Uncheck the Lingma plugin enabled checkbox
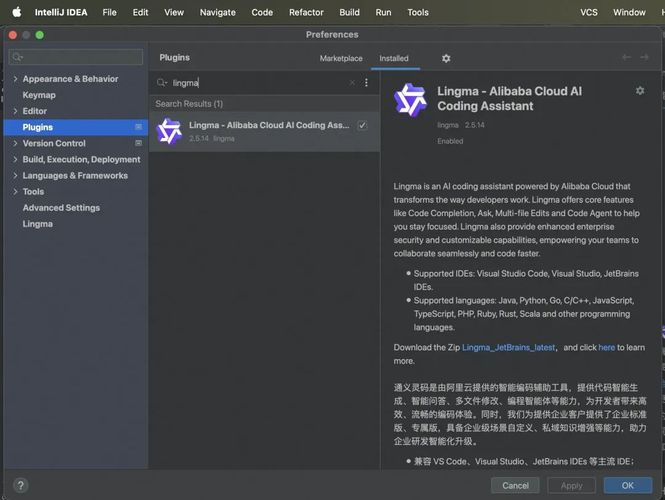The image size is (665, 500). coord(362,125)
